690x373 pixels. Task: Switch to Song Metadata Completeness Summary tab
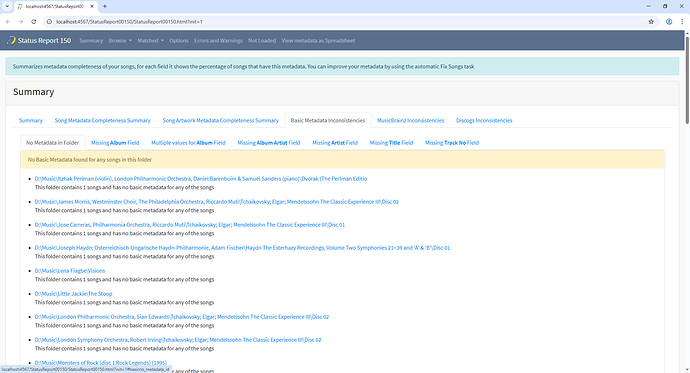pyautogui.click(x=103, y=121)
